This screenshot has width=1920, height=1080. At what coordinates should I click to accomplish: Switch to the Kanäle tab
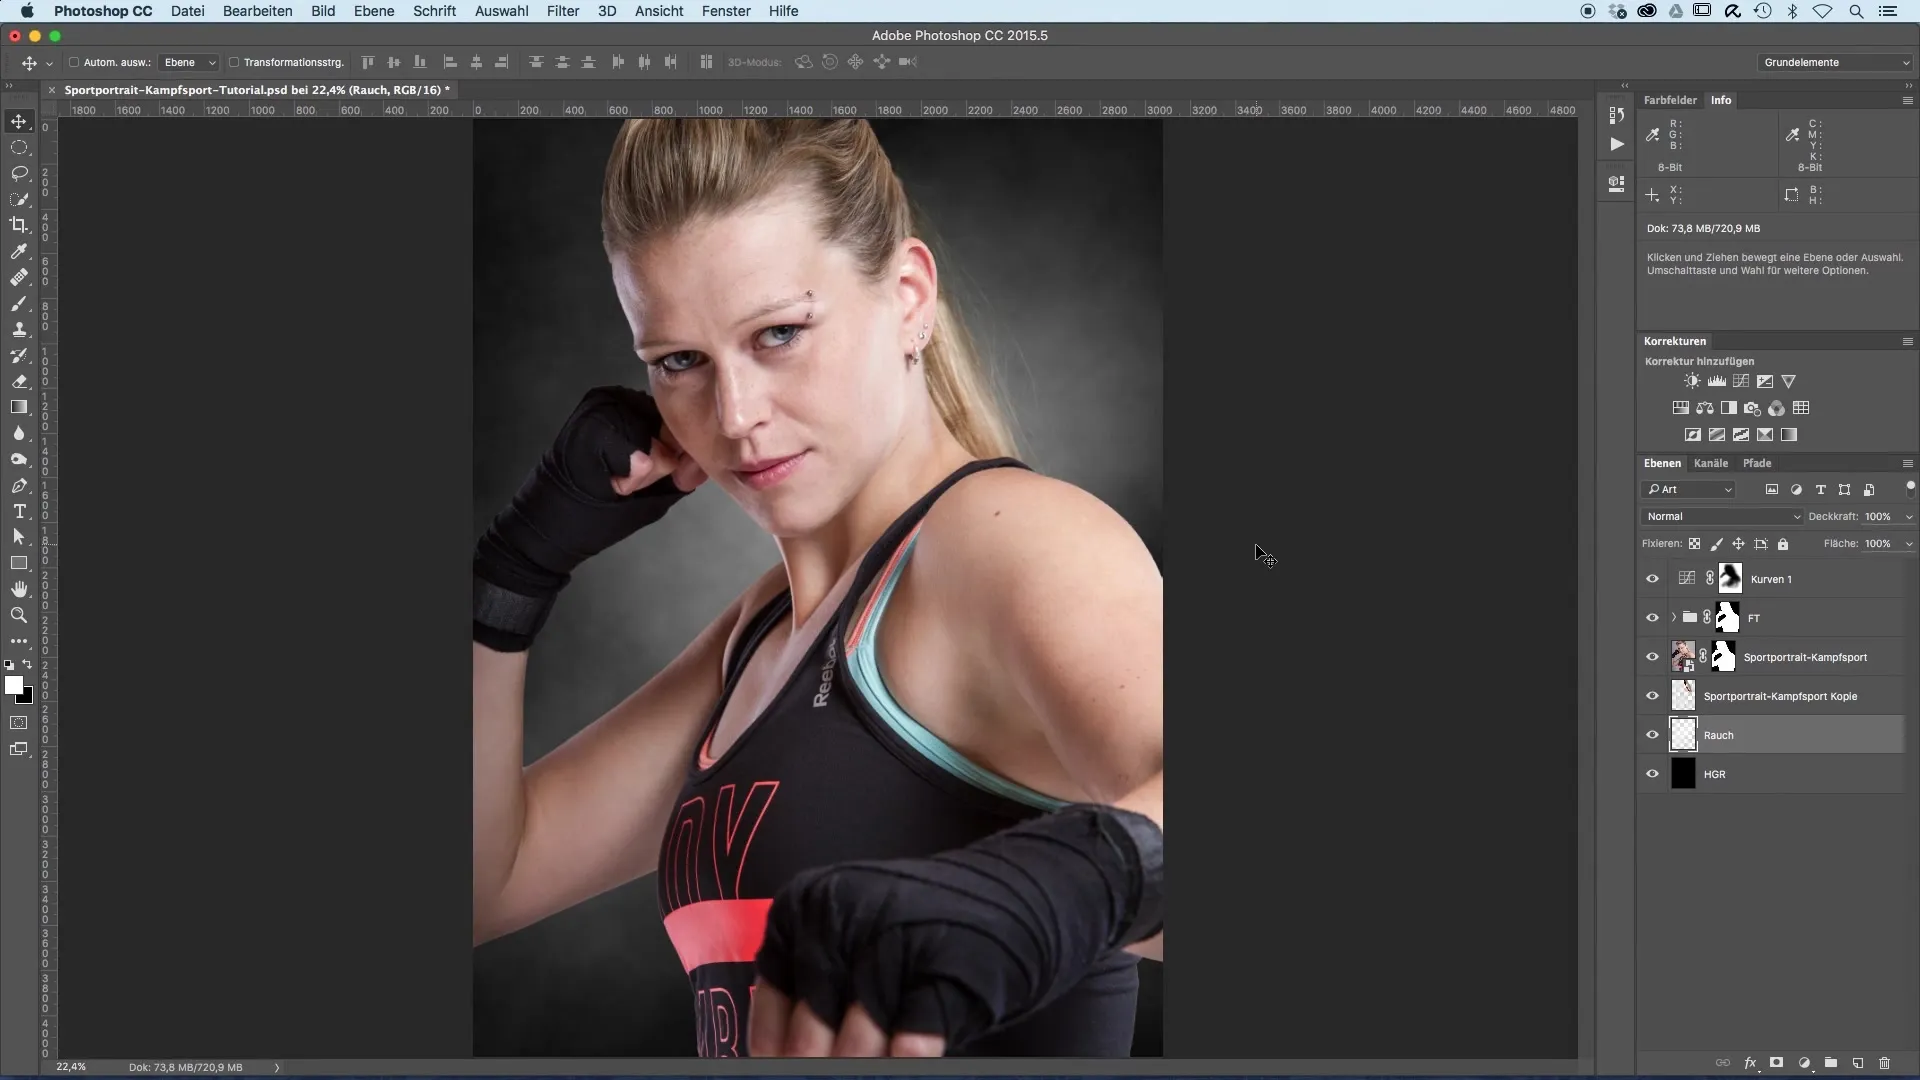pos(1711,463)
